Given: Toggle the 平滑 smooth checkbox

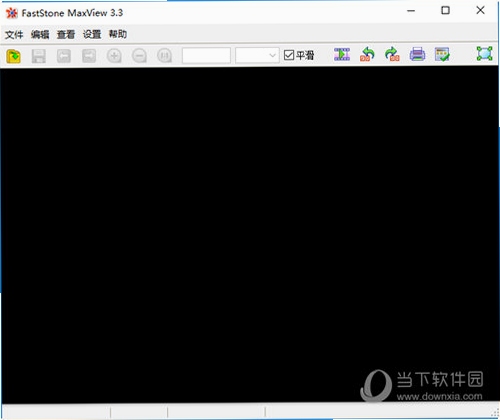Looking at the screenshot, I should (289, 55).
